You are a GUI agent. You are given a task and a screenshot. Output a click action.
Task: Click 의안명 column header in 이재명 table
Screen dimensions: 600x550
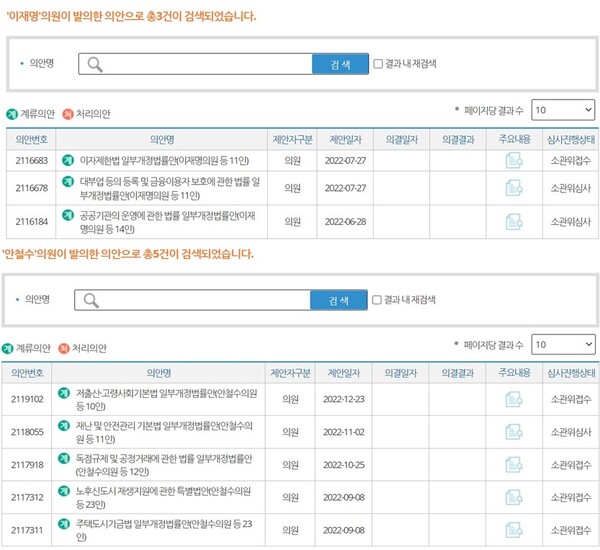tap(162, 139)
